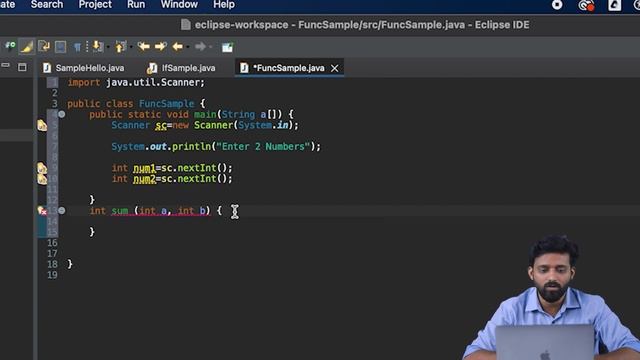The width and height of the screenshot is (640, 360).
Task: Collapse the sum method fold marker
Action: [62, 211]
